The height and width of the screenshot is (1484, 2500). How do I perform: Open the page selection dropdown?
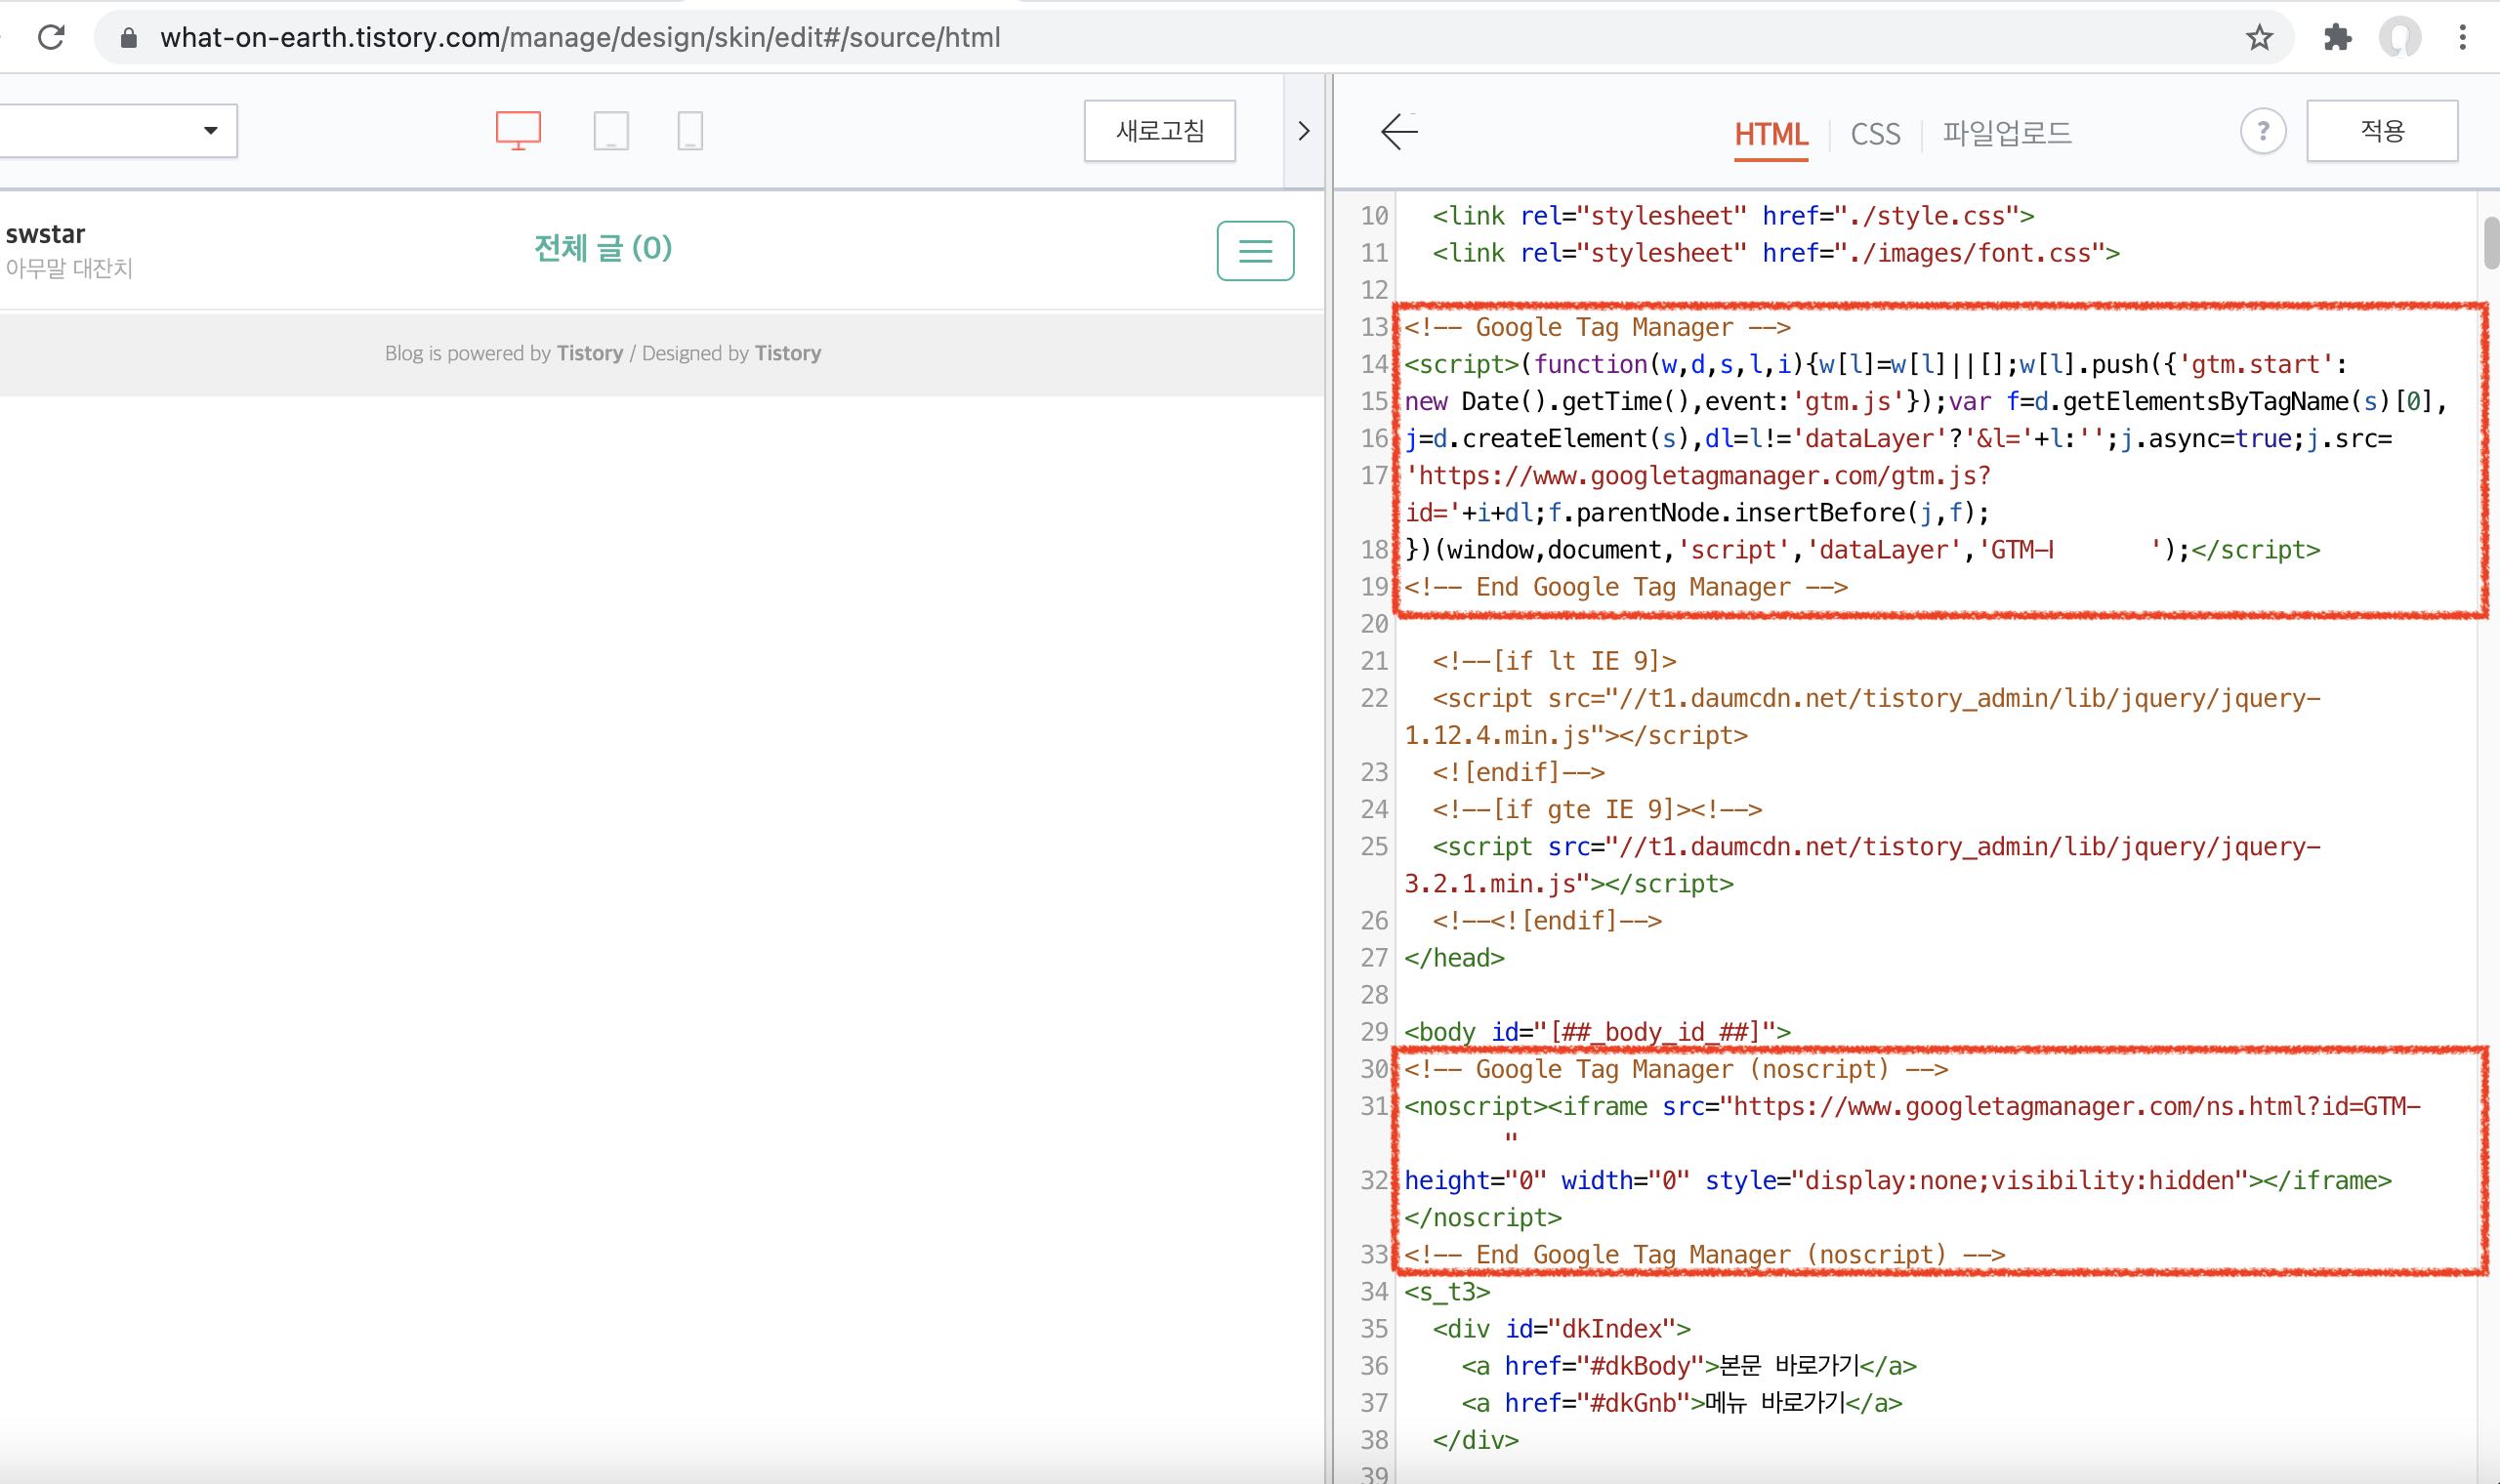click(118, 131)
